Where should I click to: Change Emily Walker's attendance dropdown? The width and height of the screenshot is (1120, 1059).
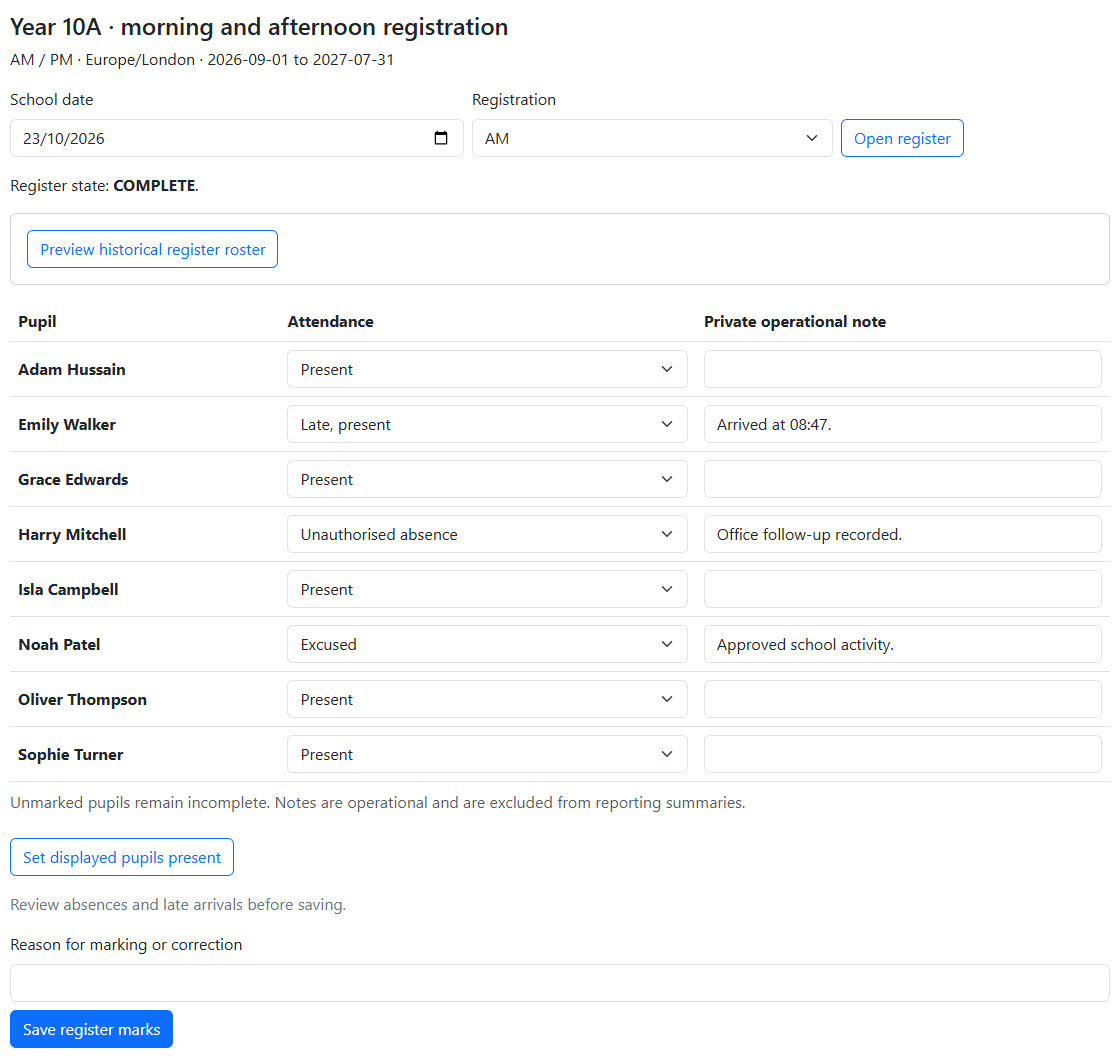point(487,424)
